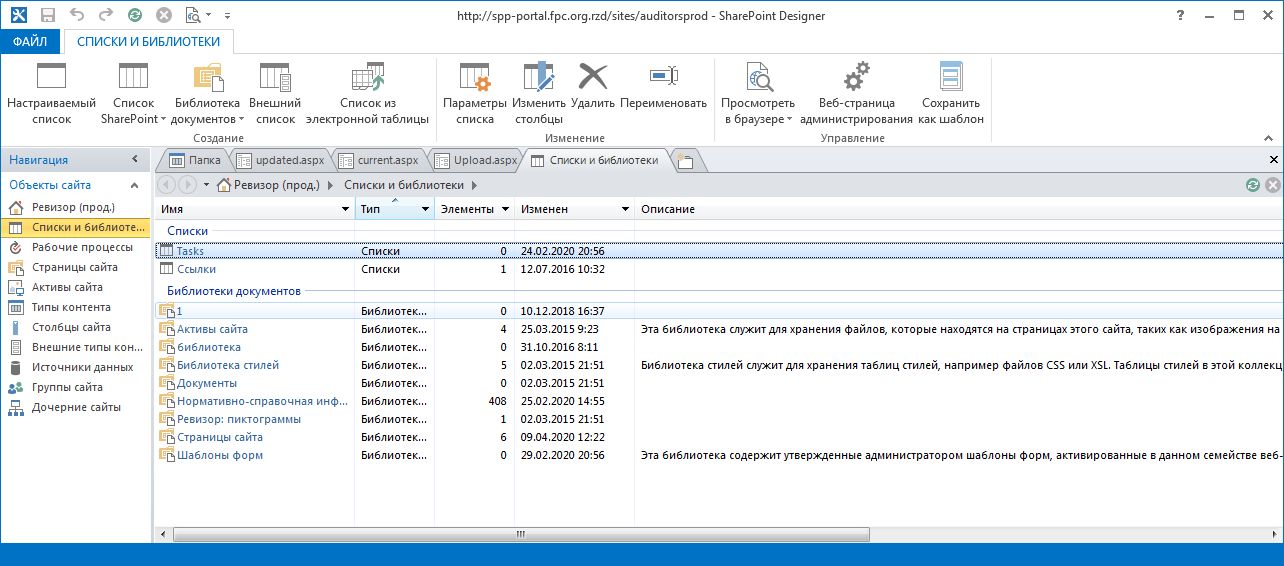Screen dimensions: 1284x566
Task: Click the Save icon in the quick access toolbar
Action: [x=47, y=15]
